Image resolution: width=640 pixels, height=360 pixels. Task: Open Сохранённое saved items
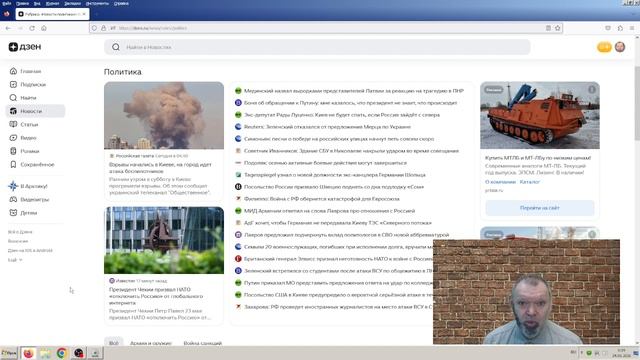pyautogui.click(x=32, y=164)
